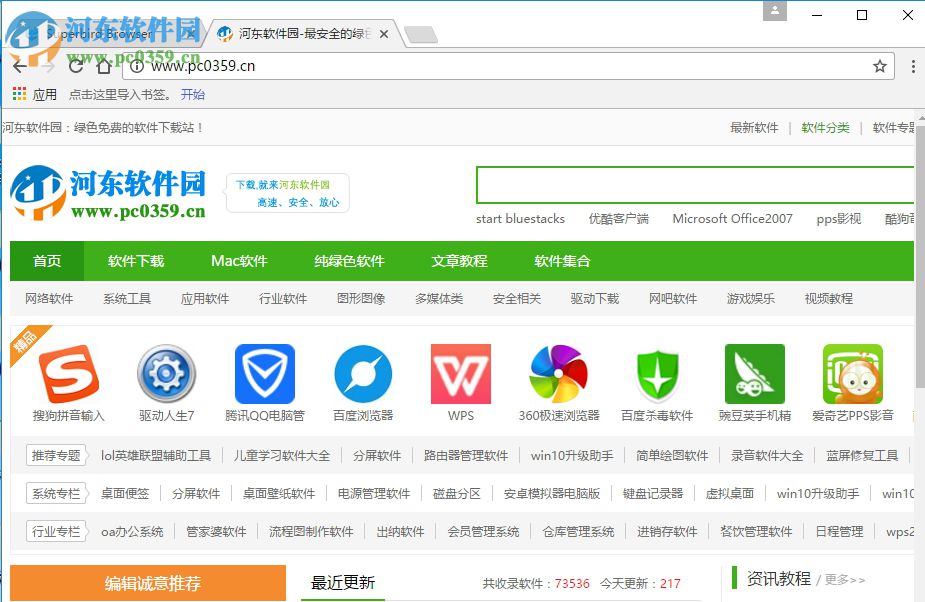The height and width of the screenshot is (602, 925).
Task: Open 豌豆荚手机精 icon
Action: click(x=755, y=374)
